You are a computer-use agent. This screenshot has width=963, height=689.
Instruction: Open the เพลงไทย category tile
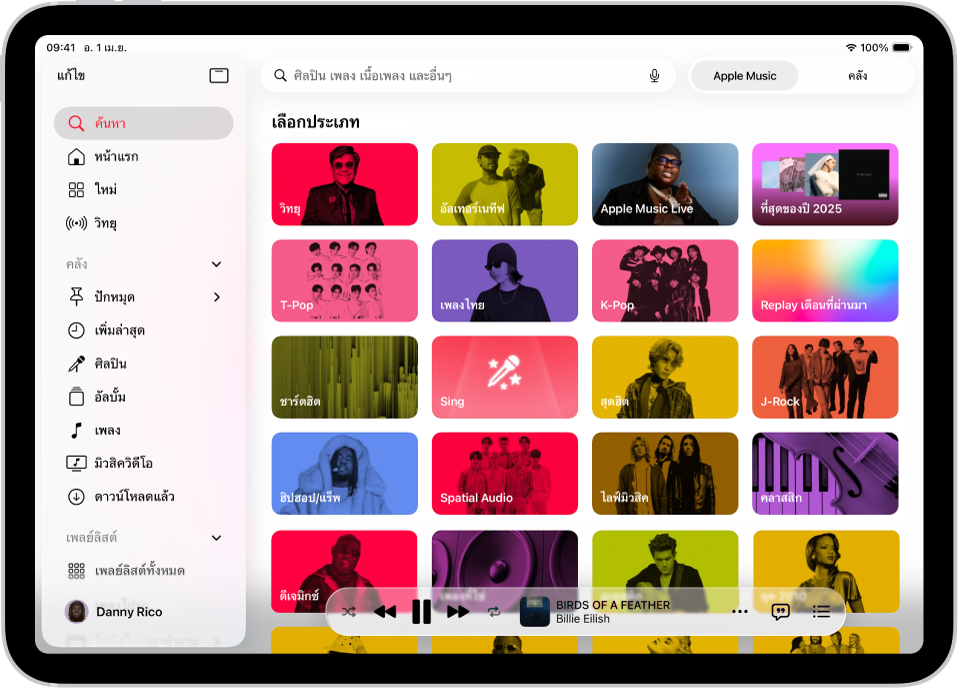505,281
